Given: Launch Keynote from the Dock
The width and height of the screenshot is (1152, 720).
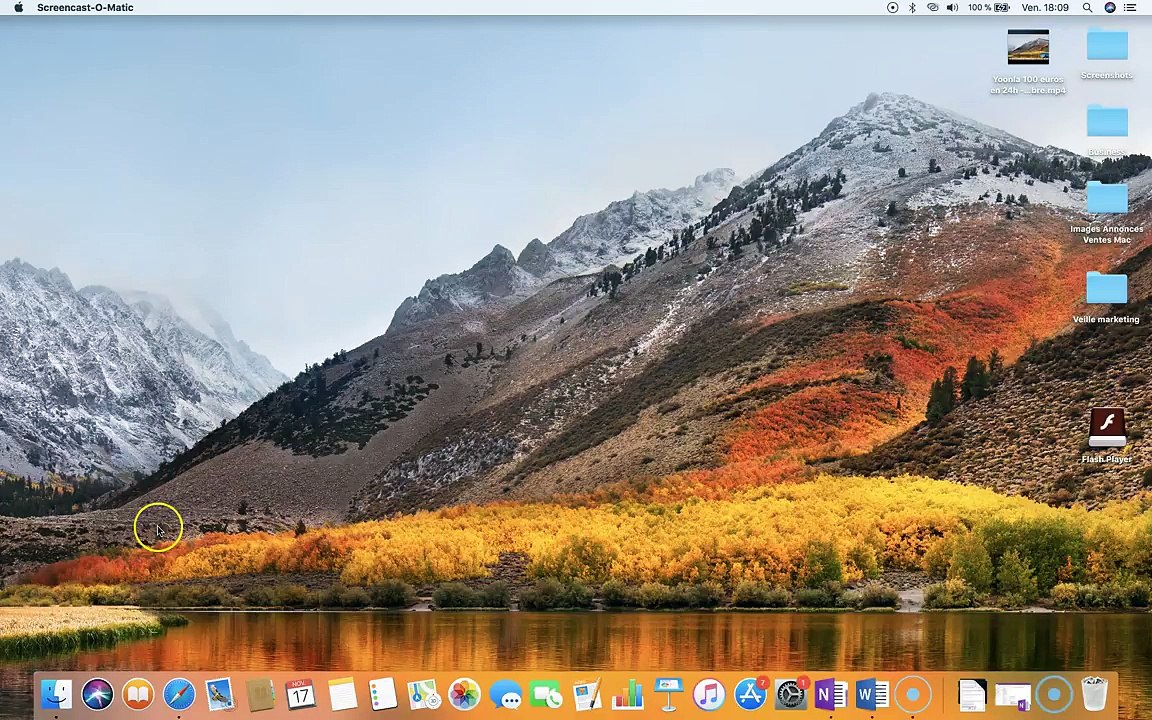Looking at the screenshot, I should click(x=669, y=694).
